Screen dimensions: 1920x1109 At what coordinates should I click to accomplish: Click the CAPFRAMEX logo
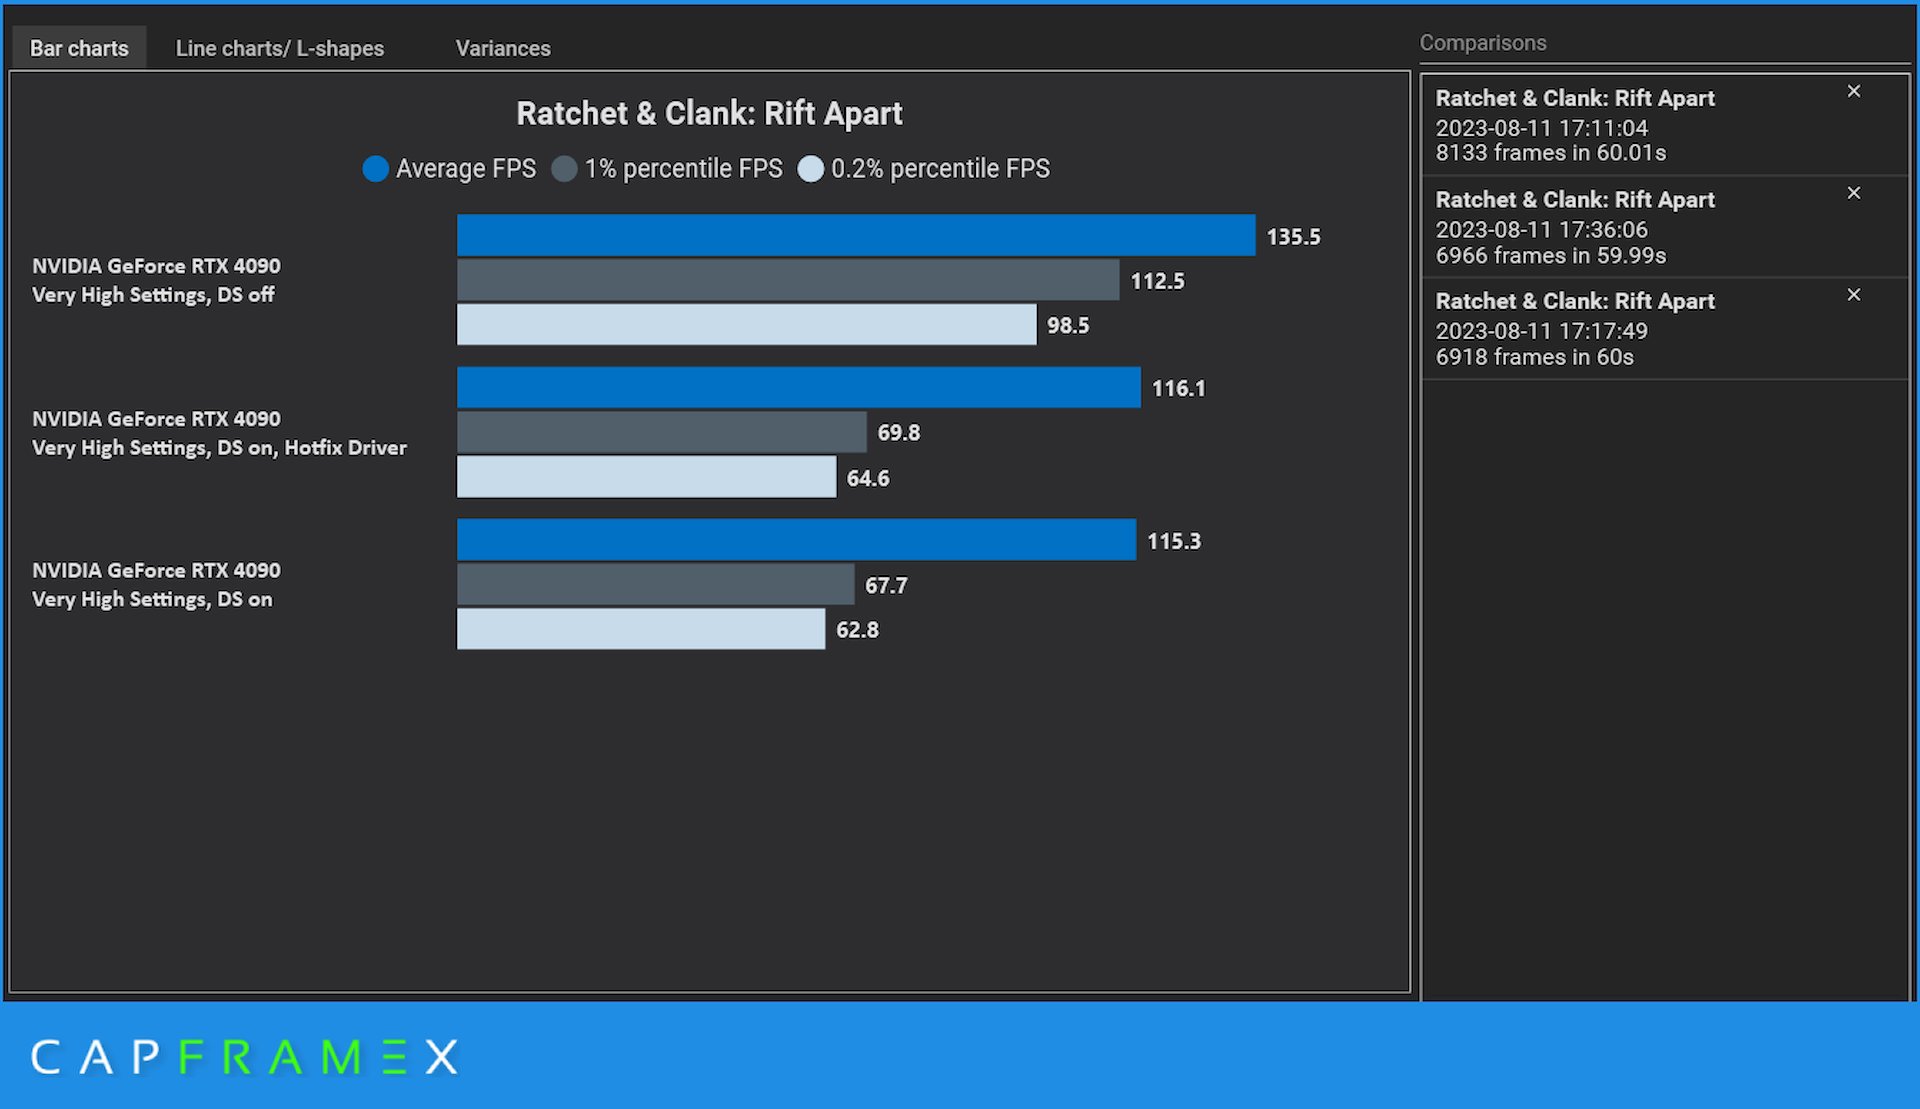[244, 1057]
